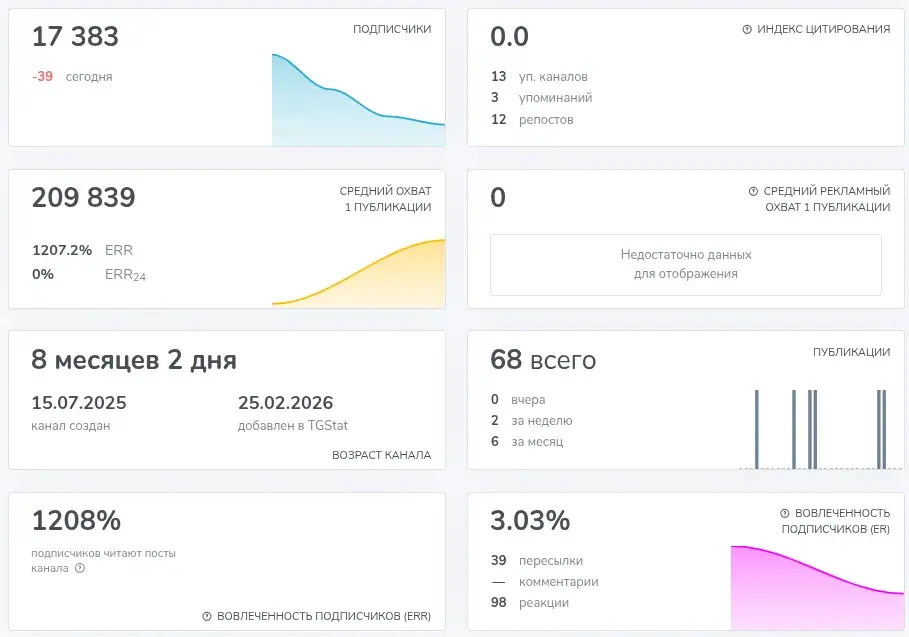
Task: Click help icon beside ВОВЛЕЧЕННОСТЬ ПОДПИСЧИКОВ (ER)
Action: tap(784, 513)
